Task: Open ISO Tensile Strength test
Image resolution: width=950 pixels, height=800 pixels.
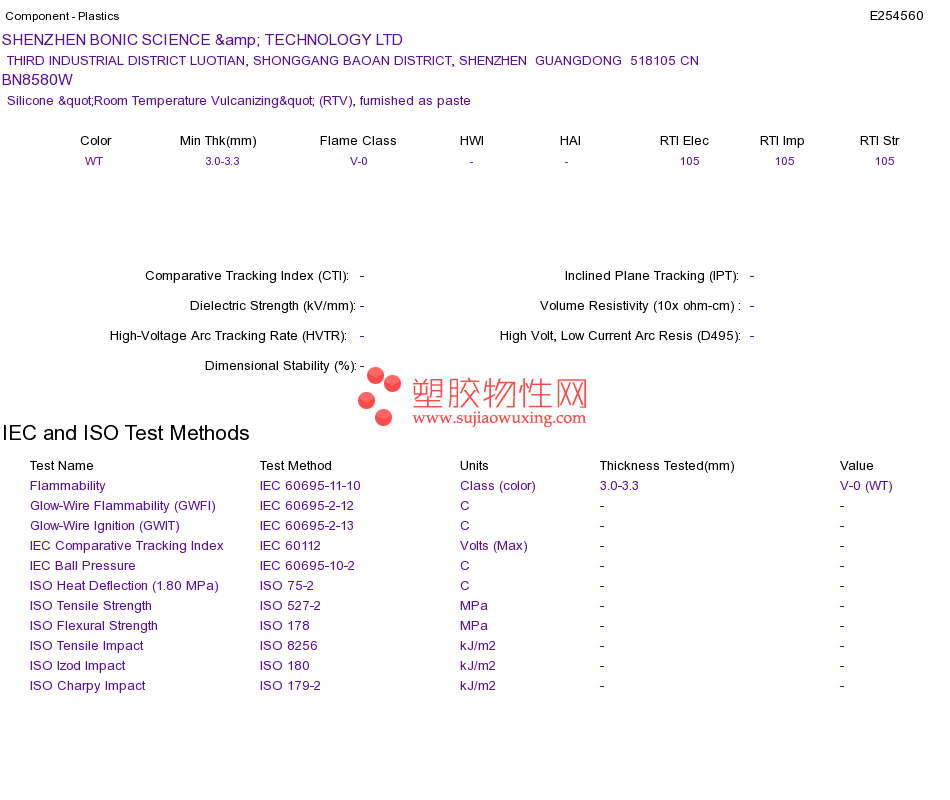Action: coord(91,606)
